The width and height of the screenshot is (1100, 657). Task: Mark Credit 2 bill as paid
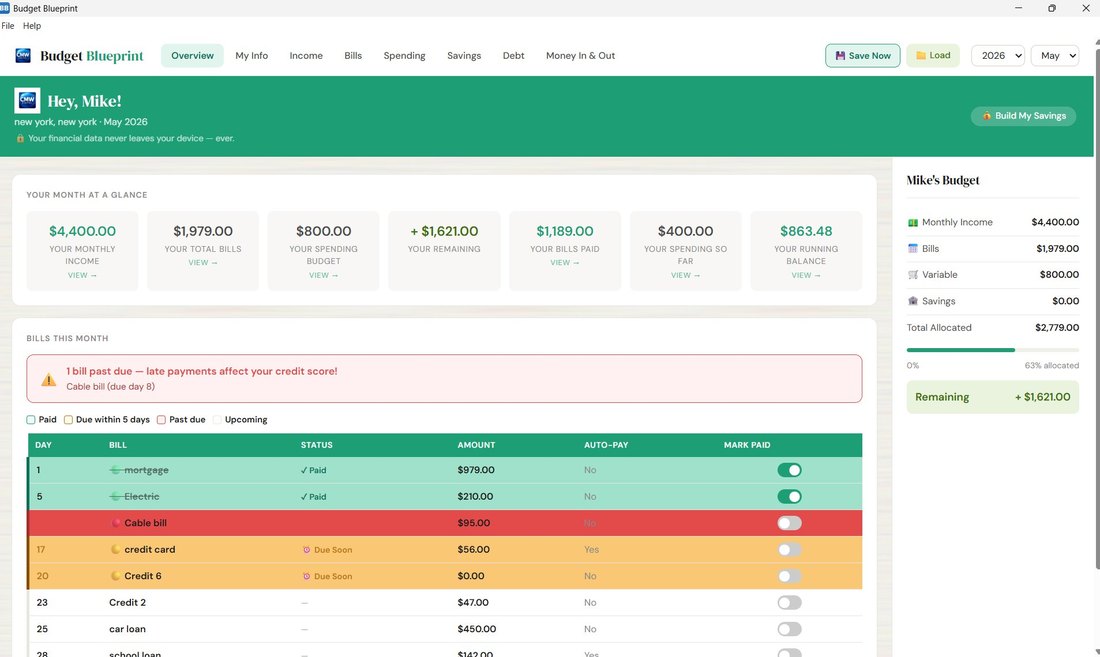click(x=789, y=602)
